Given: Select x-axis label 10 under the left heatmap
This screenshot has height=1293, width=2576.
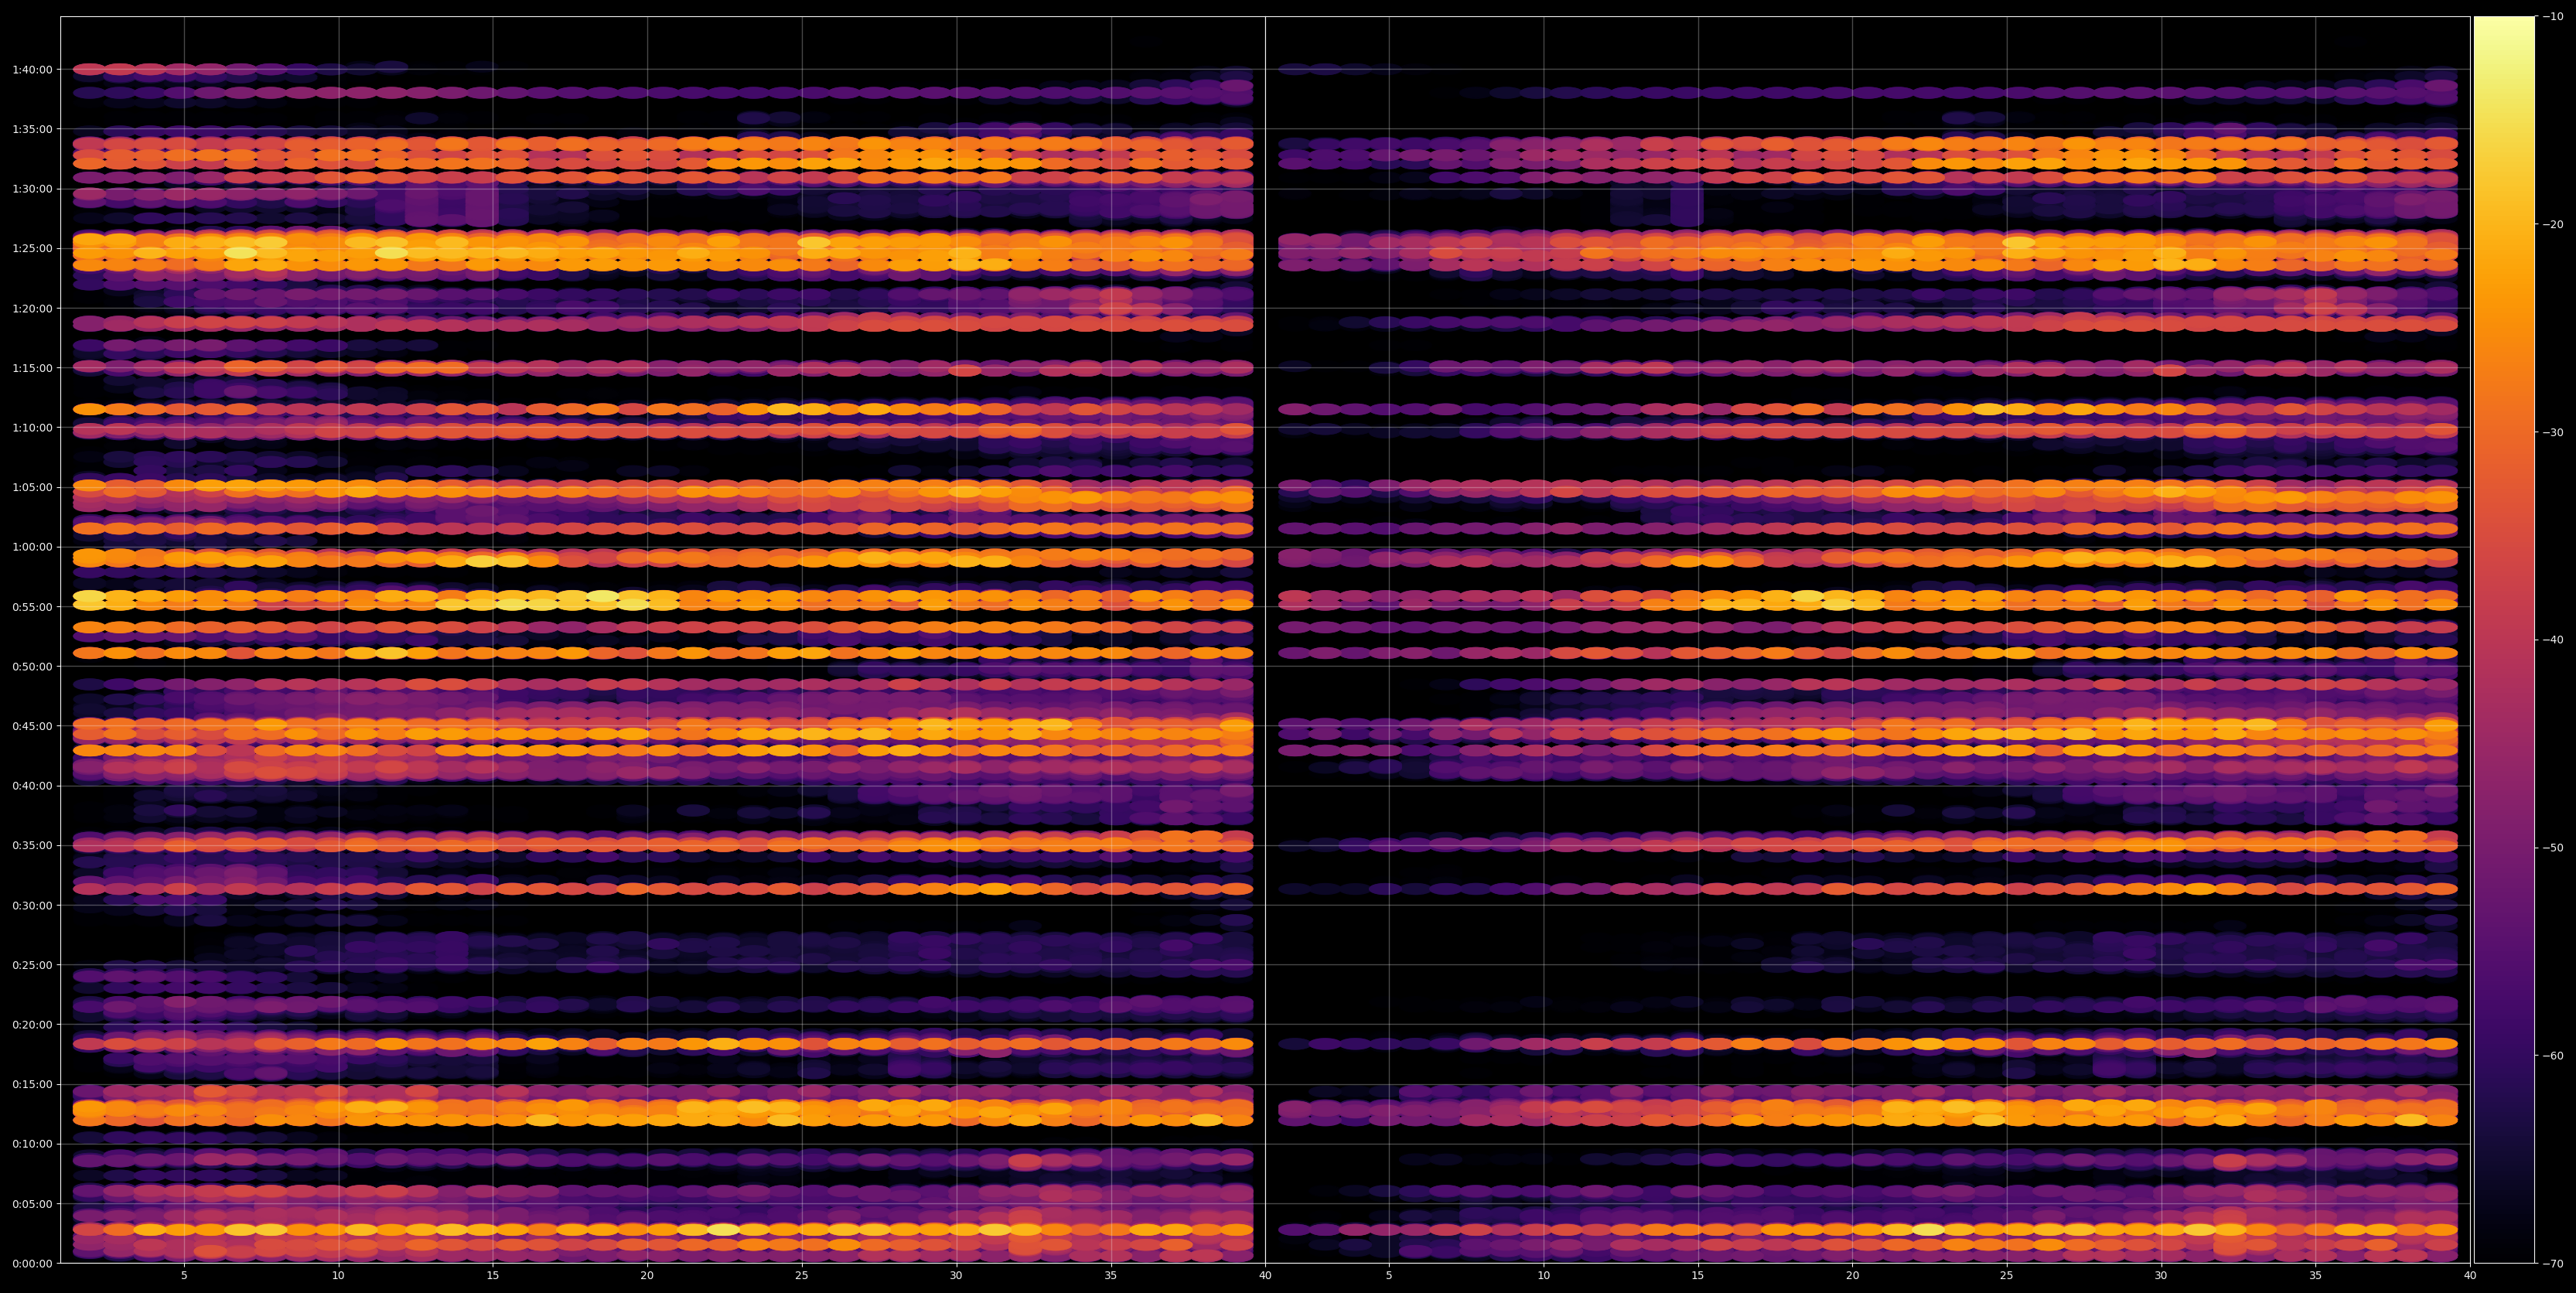Looking at the screenshot, I should (338, 1276).
